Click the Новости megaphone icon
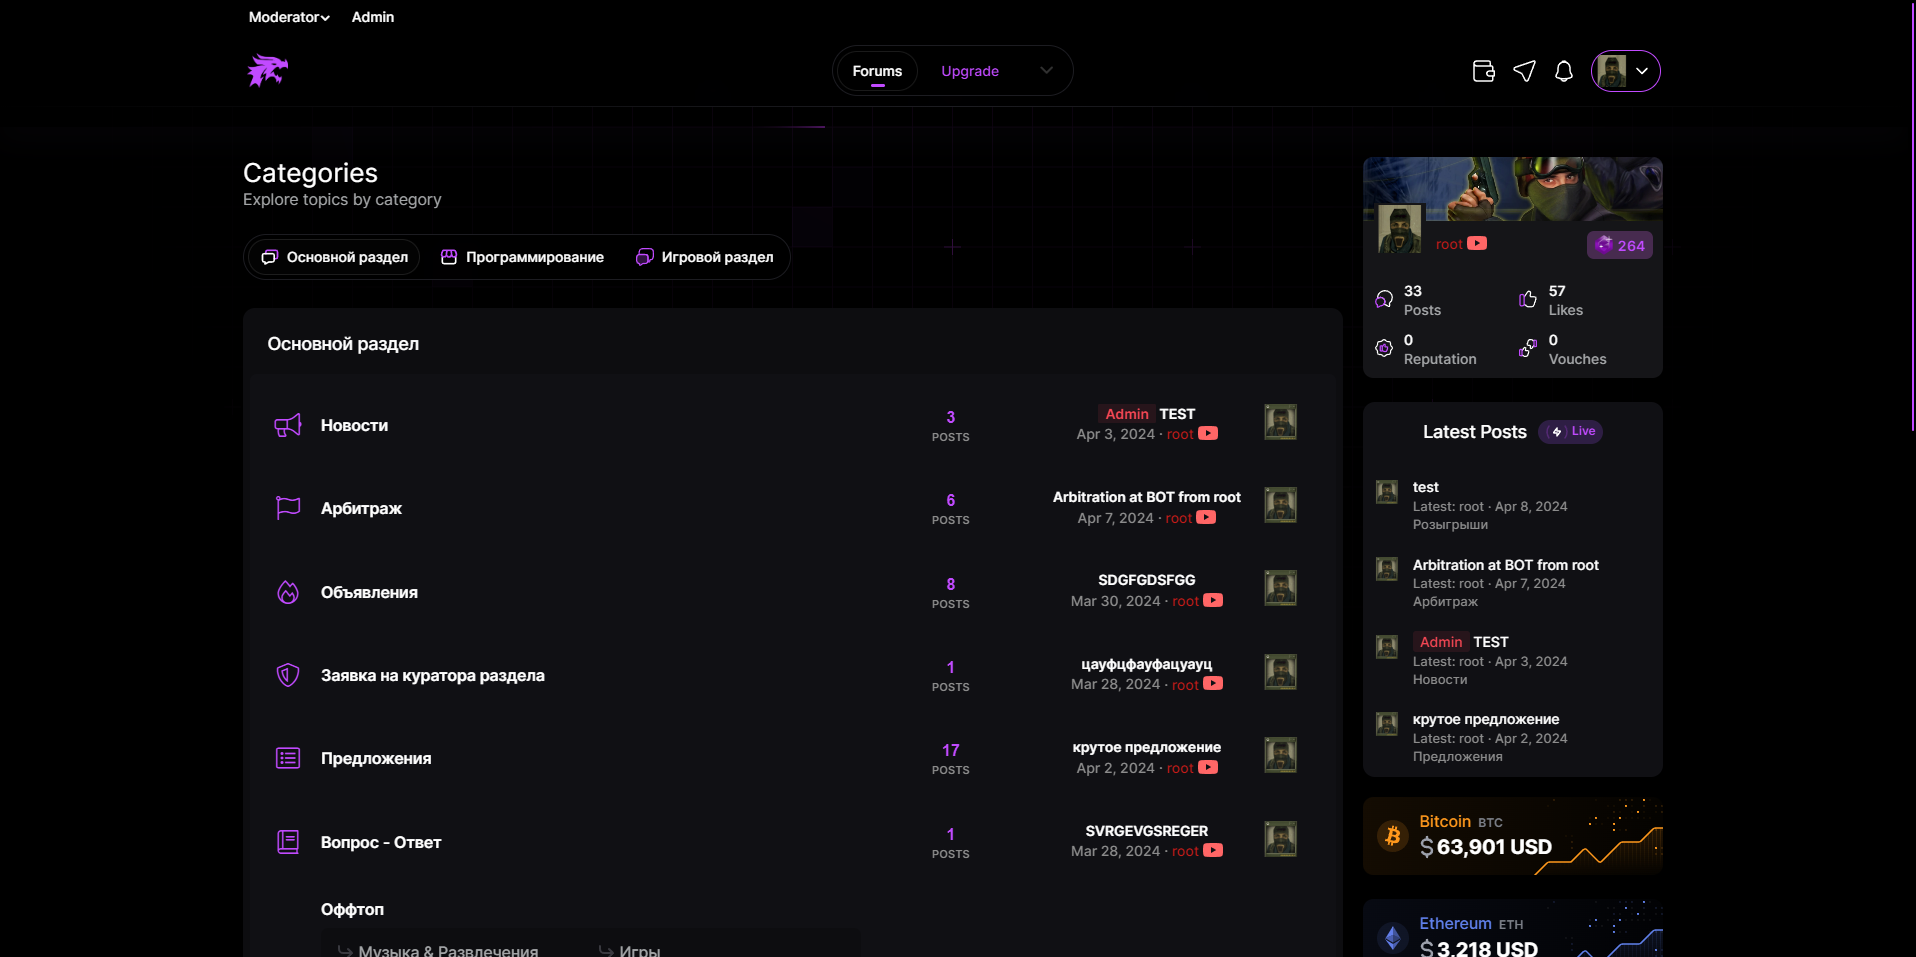Viewport: 1916px width, 957px height. [288, 426]
